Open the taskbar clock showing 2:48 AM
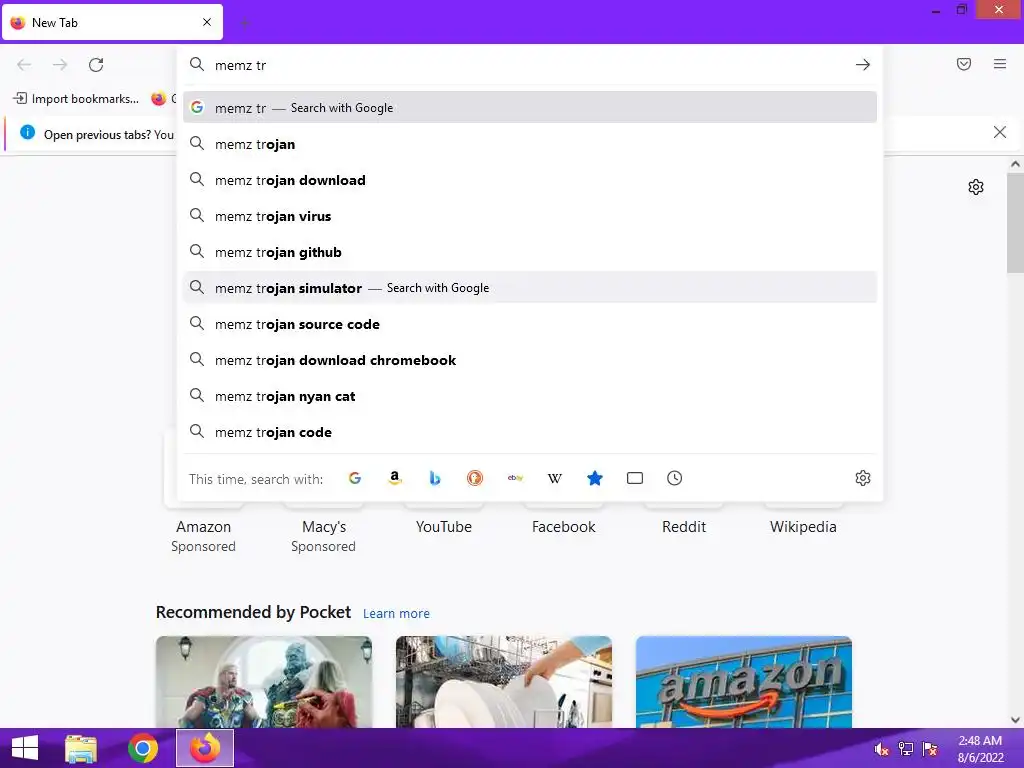 980,749
